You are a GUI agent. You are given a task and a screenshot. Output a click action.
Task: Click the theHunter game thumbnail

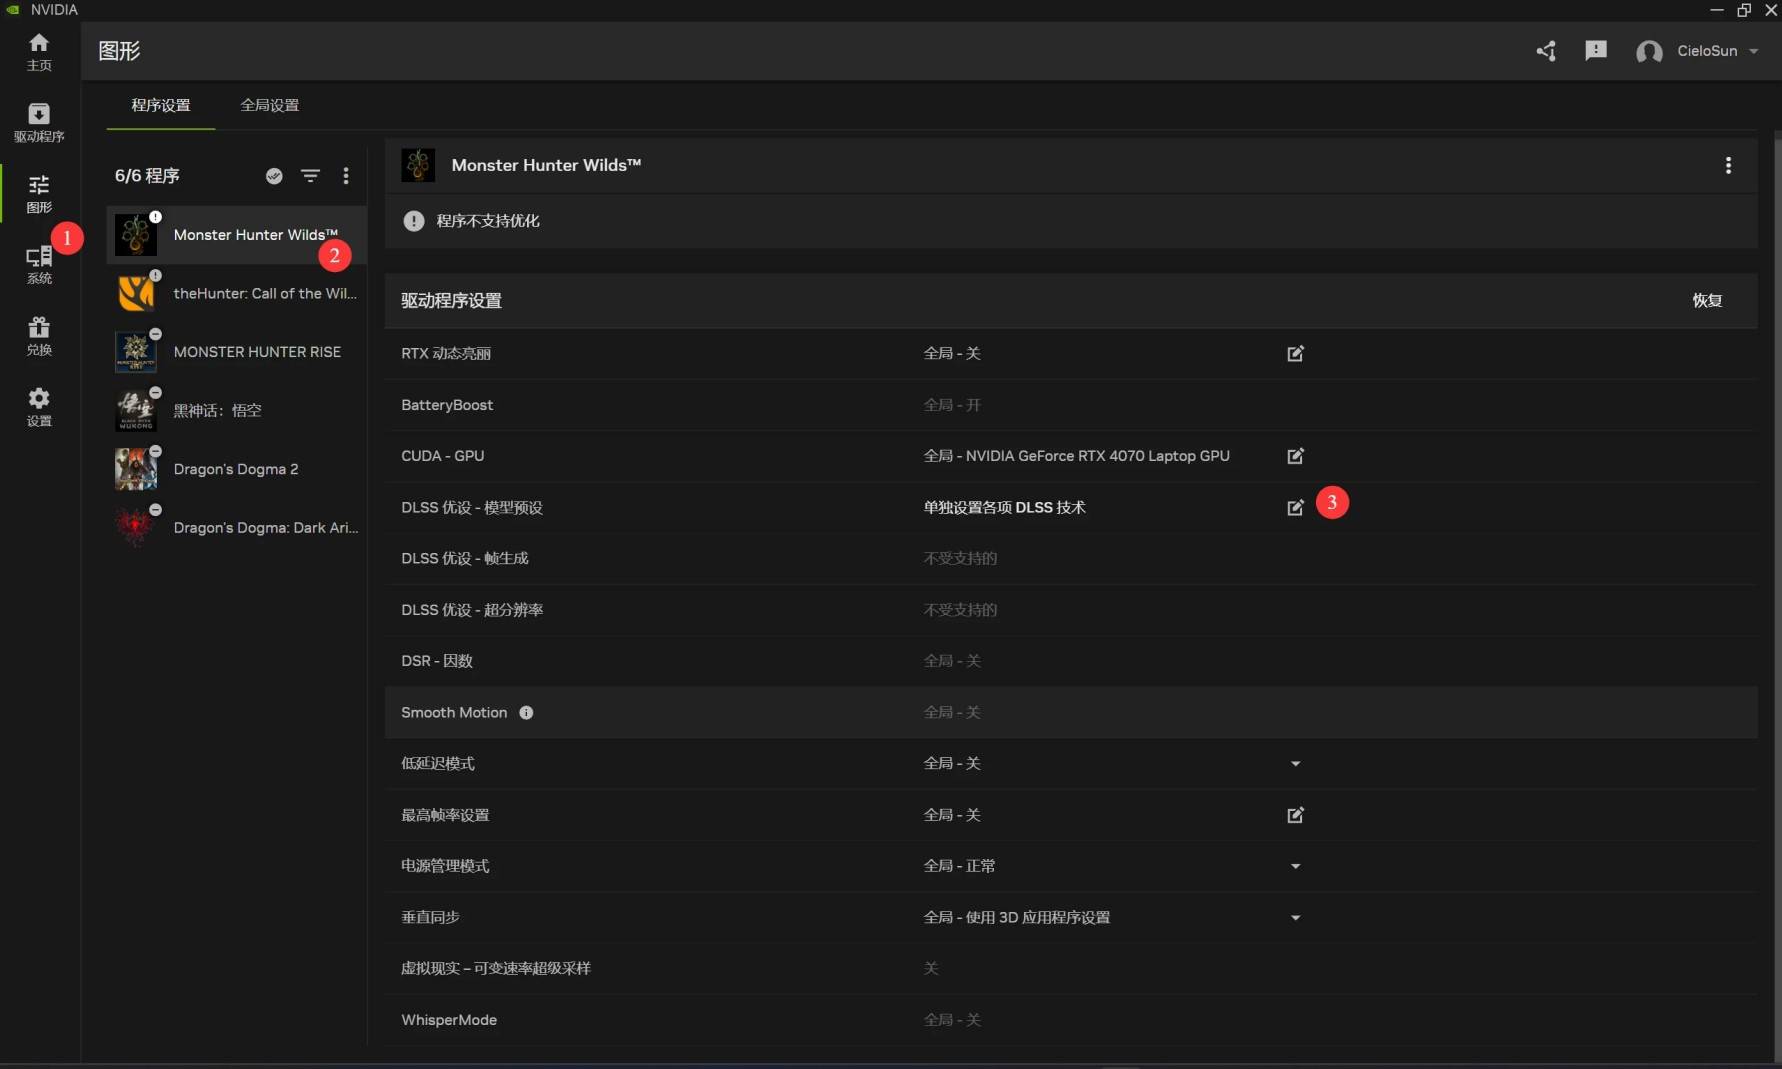(x=136, y=293)
